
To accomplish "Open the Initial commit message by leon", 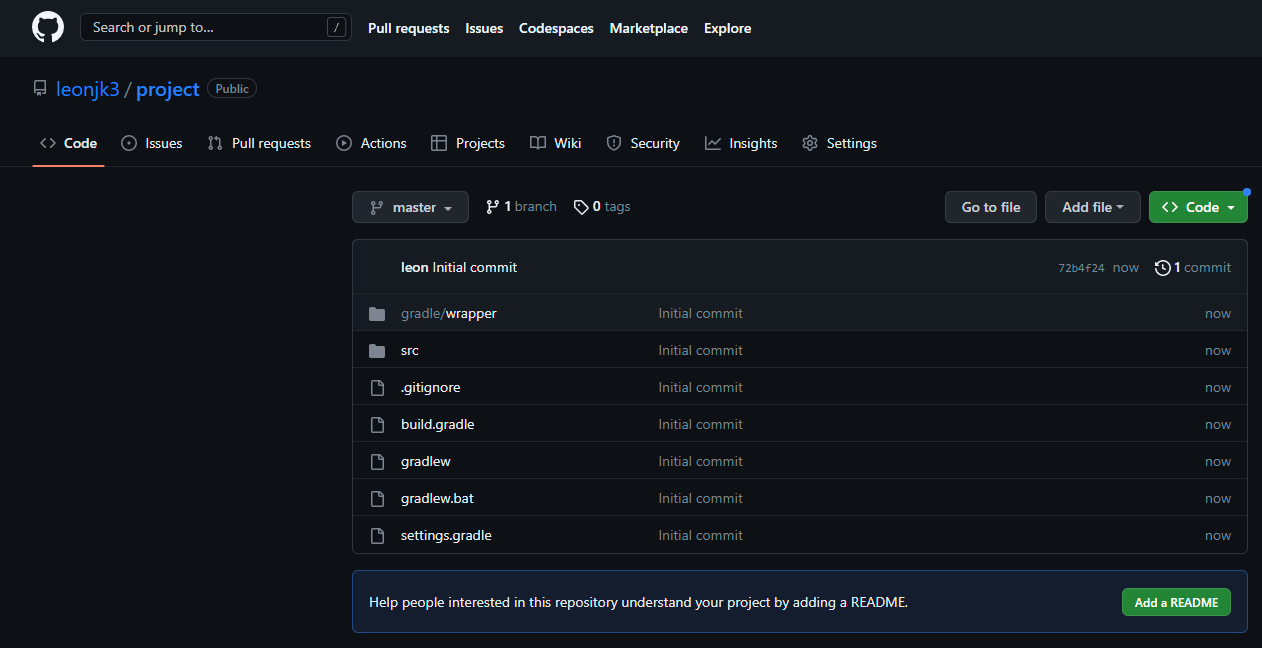I will click(x=475, y=267).
